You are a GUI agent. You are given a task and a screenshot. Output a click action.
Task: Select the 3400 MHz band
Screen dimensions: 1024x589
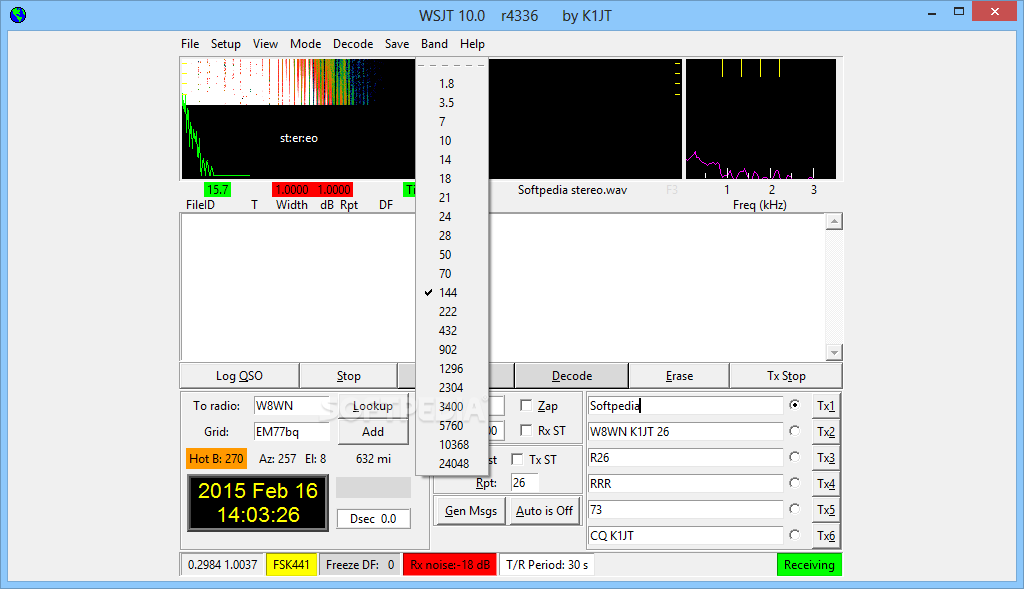pyautogui.click(x=452, y=406)
